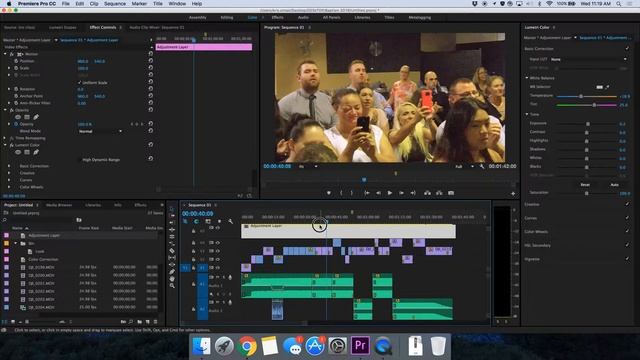This screenshot has width=640, height=360.
Task: Collapse the White Balance section
Action: tap(527, 78)
